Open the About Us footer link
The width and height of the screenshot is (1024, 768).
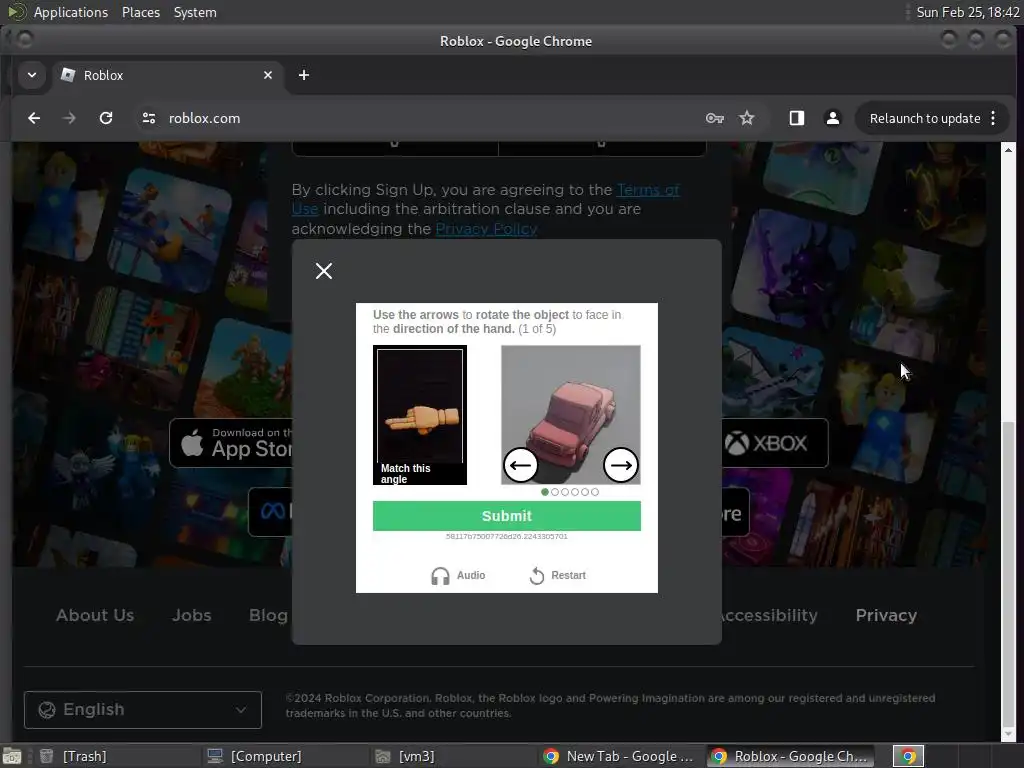point(95,615)
